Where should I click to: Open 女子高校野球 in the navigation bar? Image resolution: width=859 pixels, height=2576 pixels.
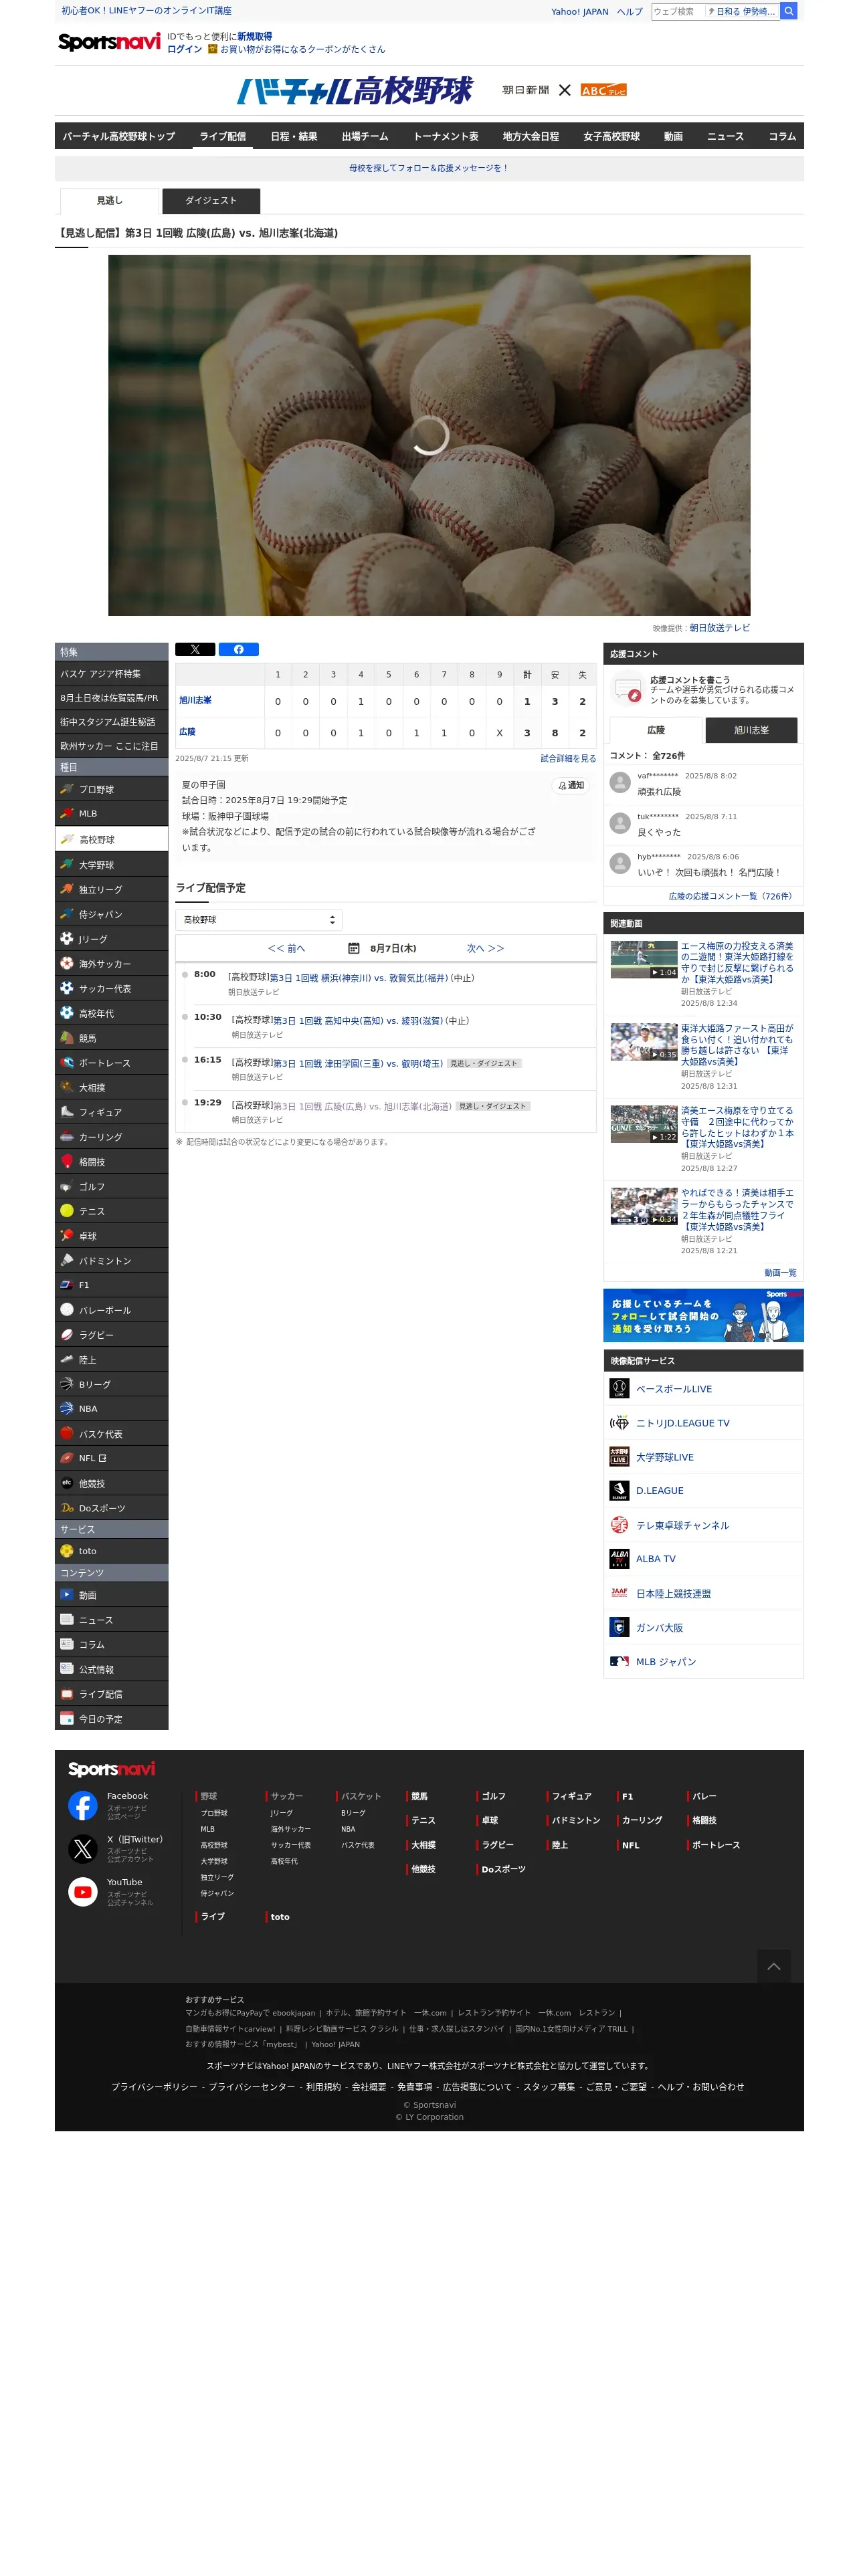click(611, 136)
